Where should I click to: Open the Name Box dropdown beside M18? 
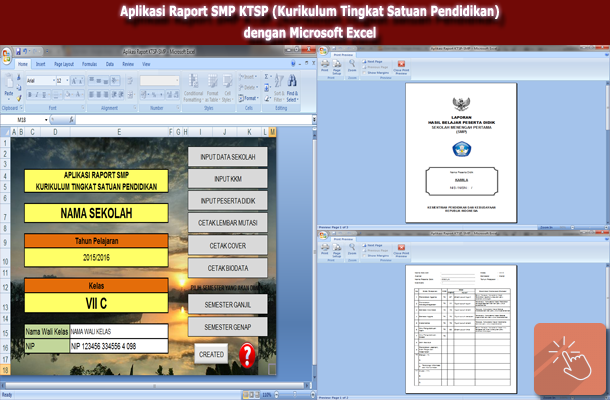click(x=46, y=120)
